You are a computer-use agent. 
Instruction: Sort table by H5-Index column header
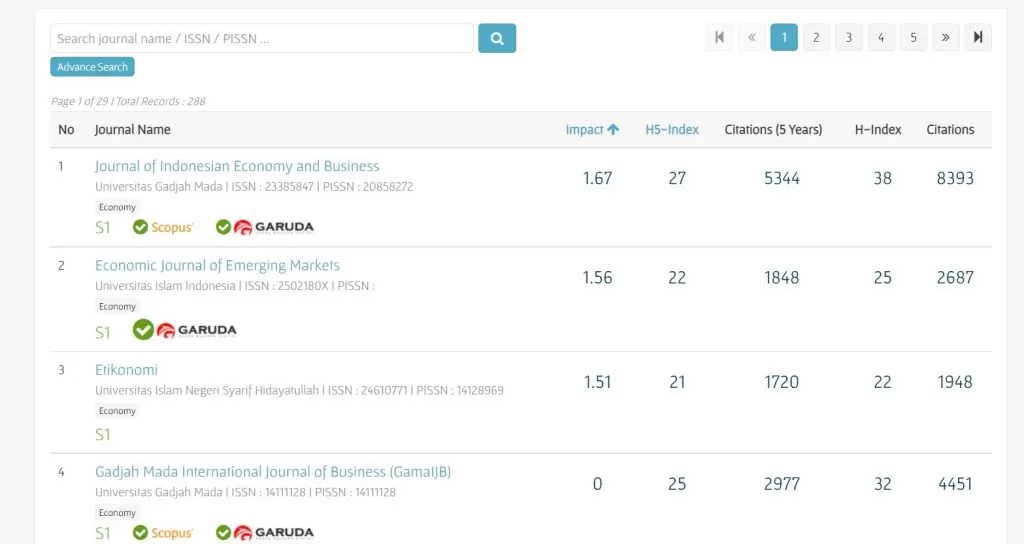coord(672,130)
